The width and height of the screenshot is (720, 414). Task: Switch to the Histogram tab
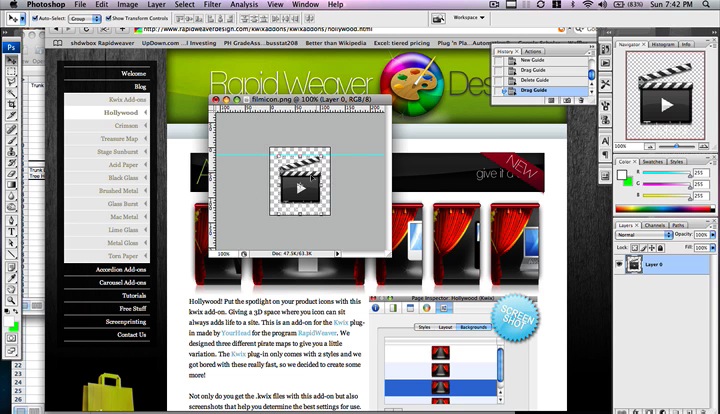(x=663, y=45)
